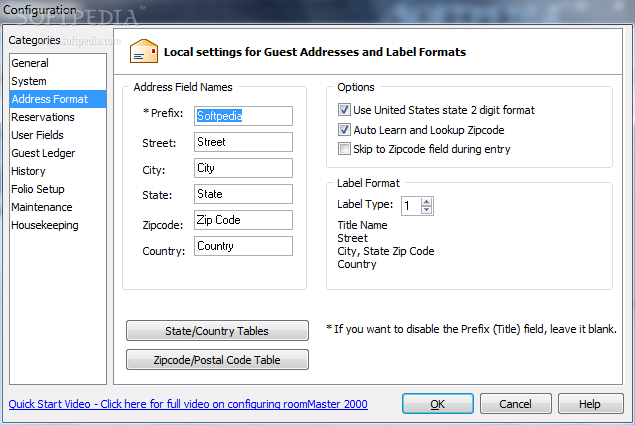Click the 'City, State Zip Code' preview line
This screenshot has height=425, width=635.
[386, 251]
